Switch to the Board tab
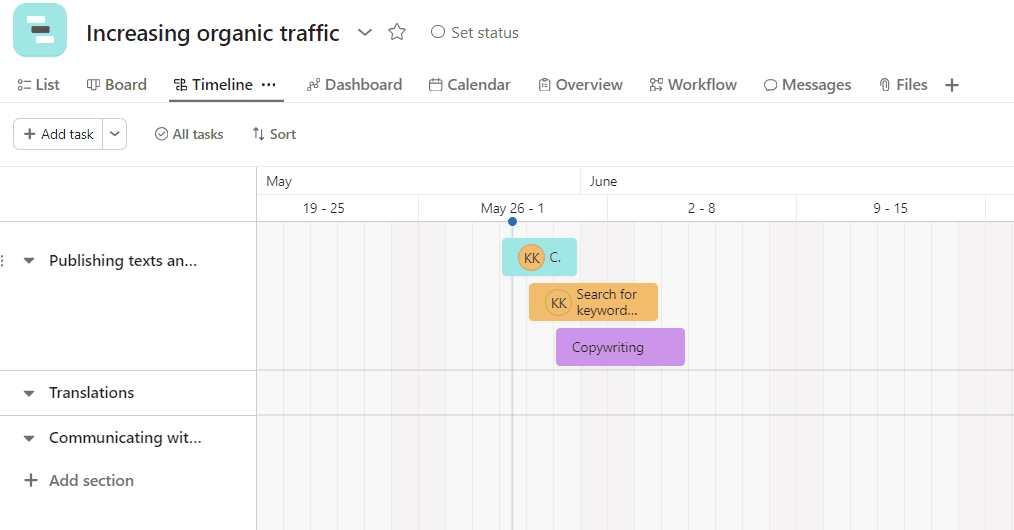 [117, 85]
